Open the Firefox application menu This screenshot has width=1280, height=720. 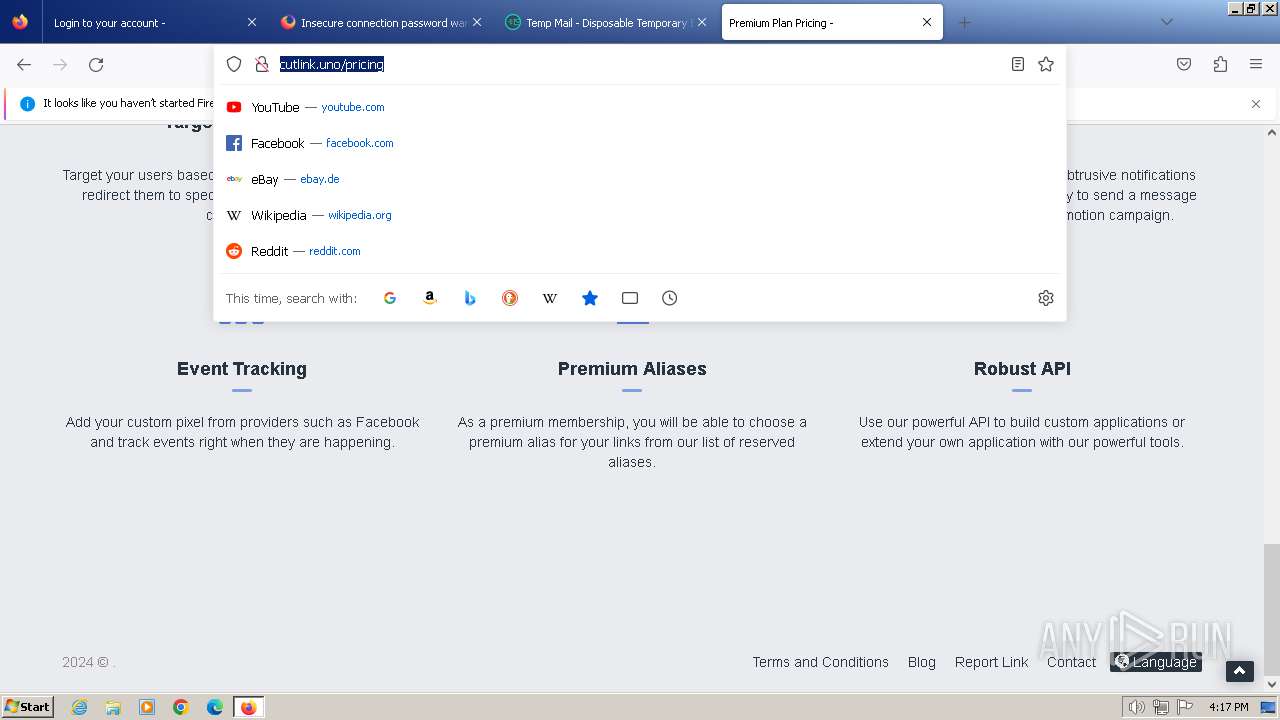(x=1256, y=64)
